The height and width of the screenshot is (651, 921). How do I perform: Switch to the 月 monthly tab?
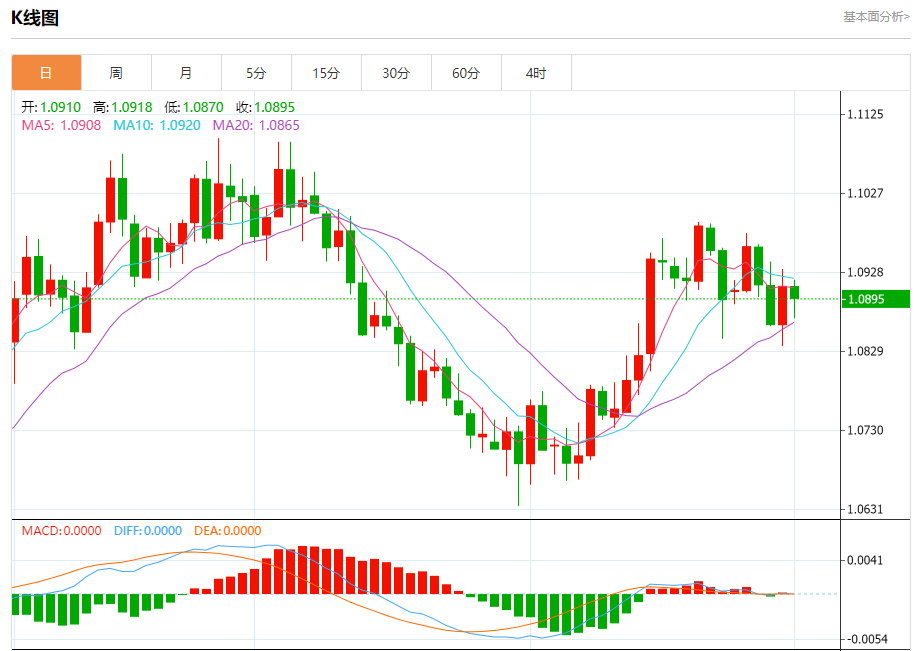186,73
